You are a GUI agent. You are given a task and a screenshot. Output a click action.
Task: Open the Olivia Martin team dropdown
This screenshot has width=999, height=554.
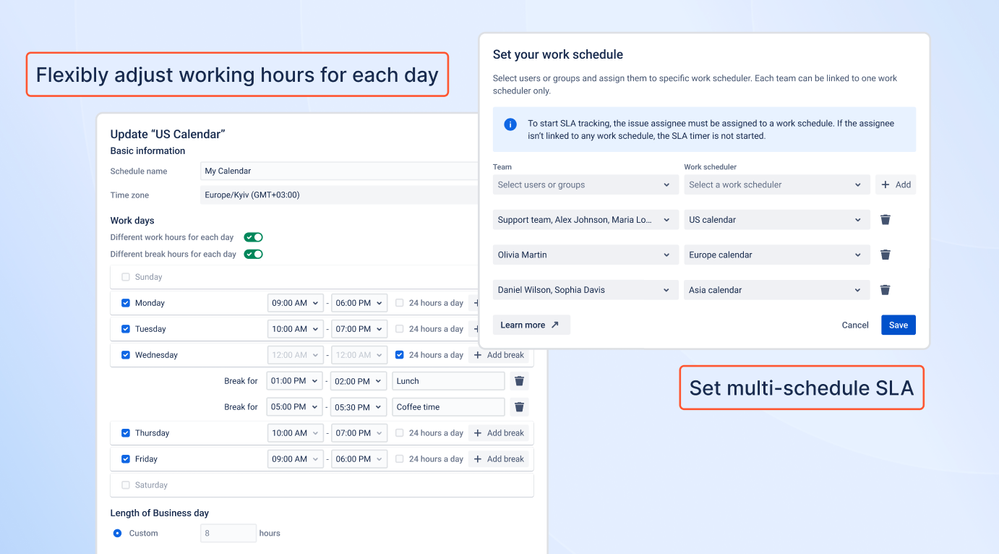584,255
